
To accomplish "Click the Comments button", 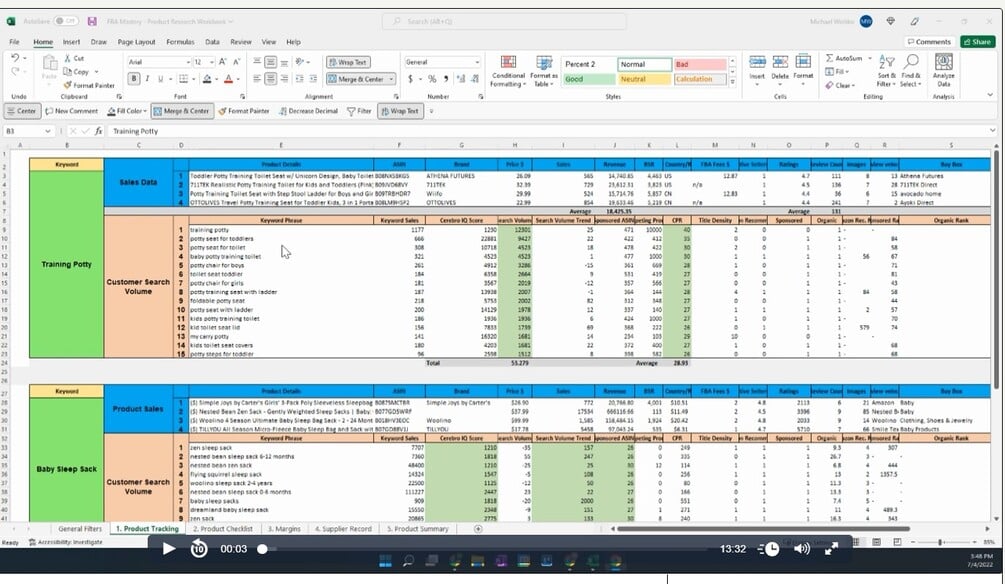I will [929, 42].
